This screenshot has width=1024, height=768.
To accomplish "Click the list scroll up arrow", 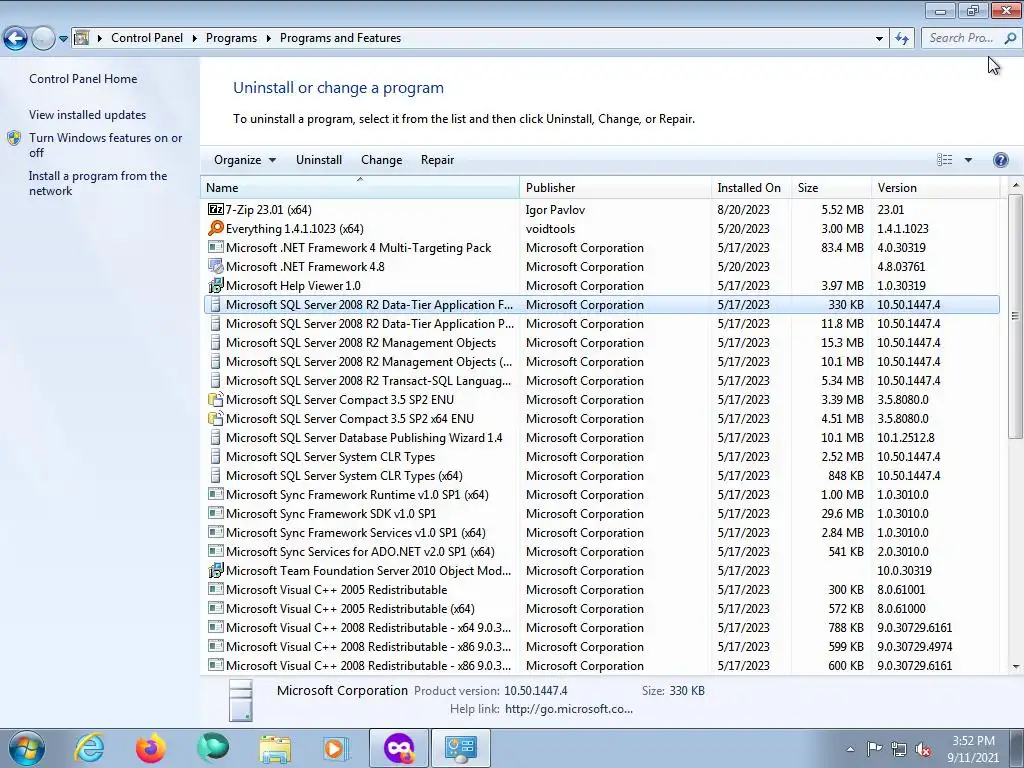I will tap(1016, 185).
